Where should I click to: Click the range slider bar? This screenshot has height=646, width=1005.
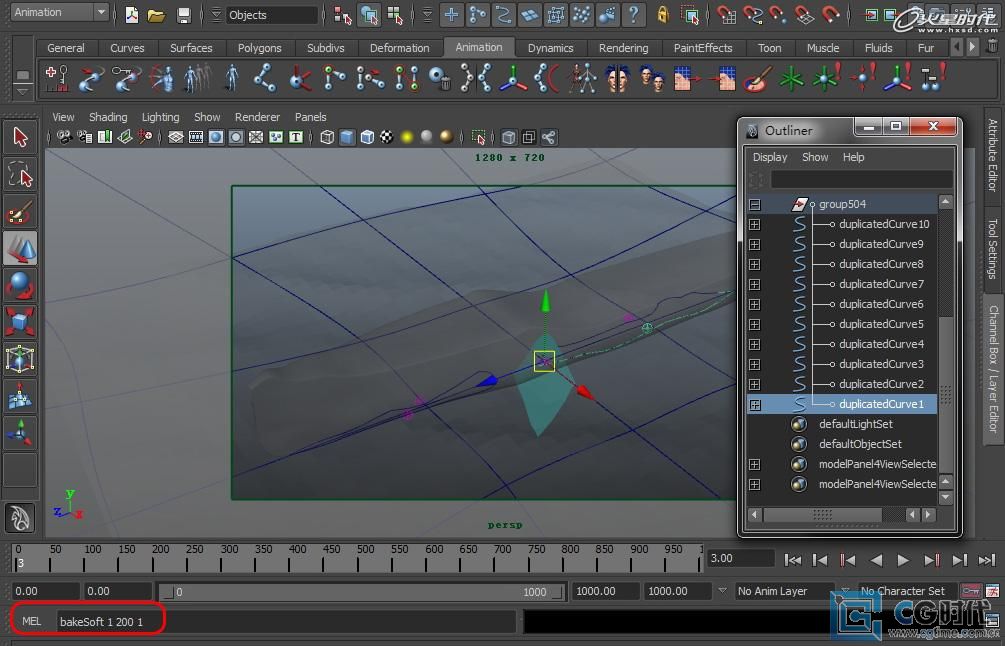tap(362, 592)
